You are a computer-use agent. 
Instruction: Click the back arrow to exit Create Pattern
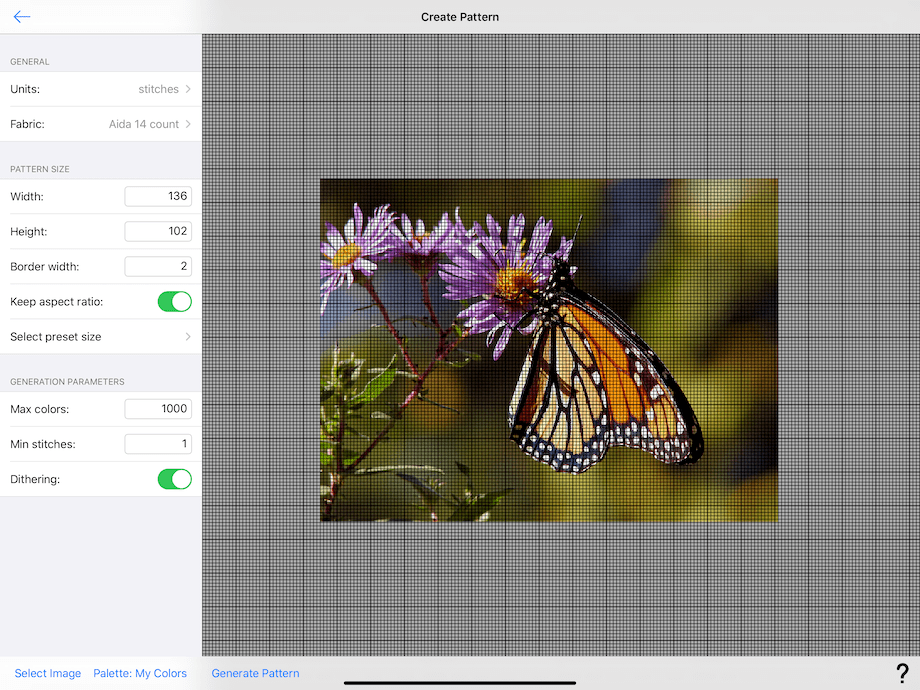[x=22, y=16]
